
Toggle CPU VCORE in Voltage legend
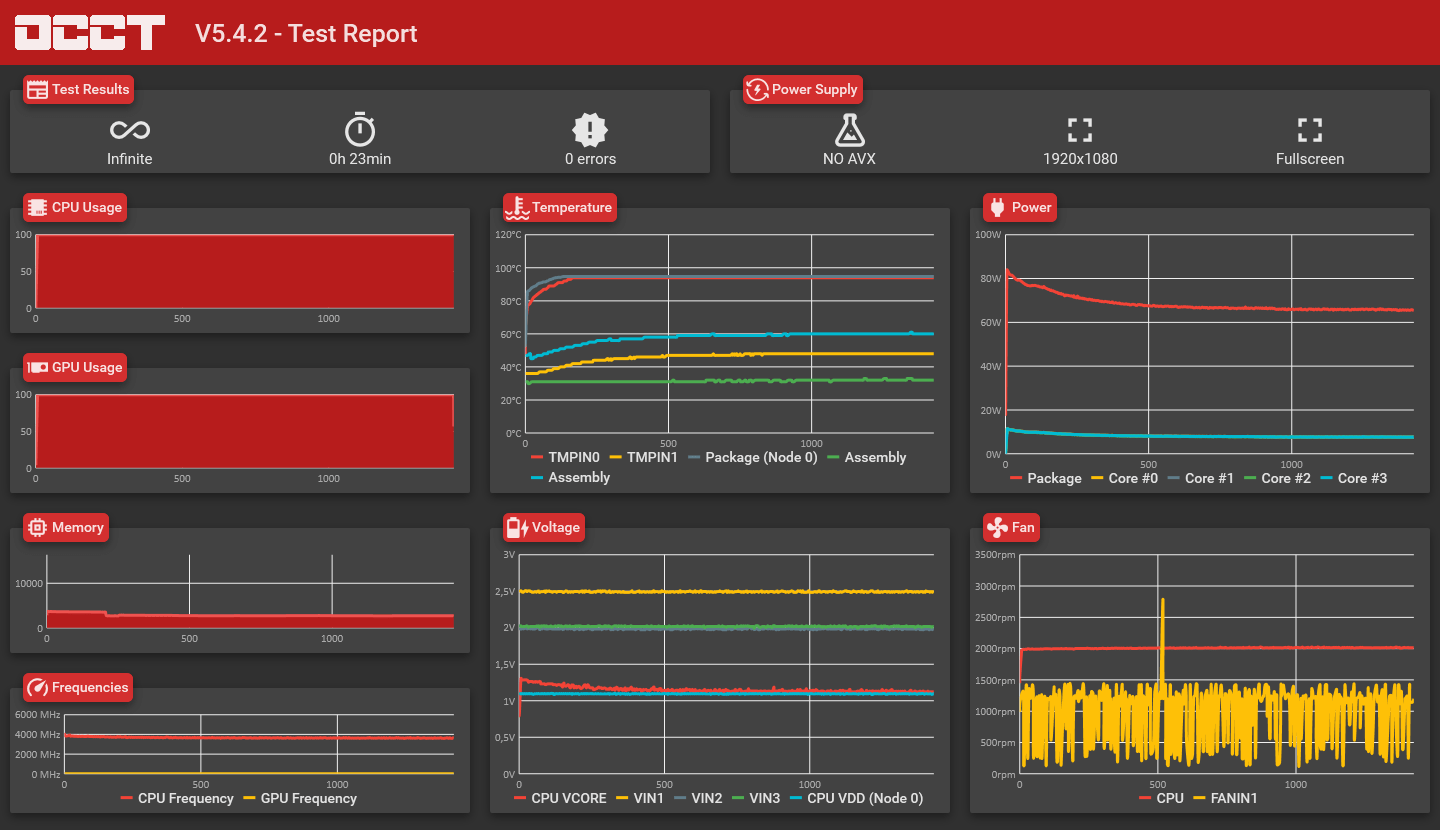tap(560, 798)
